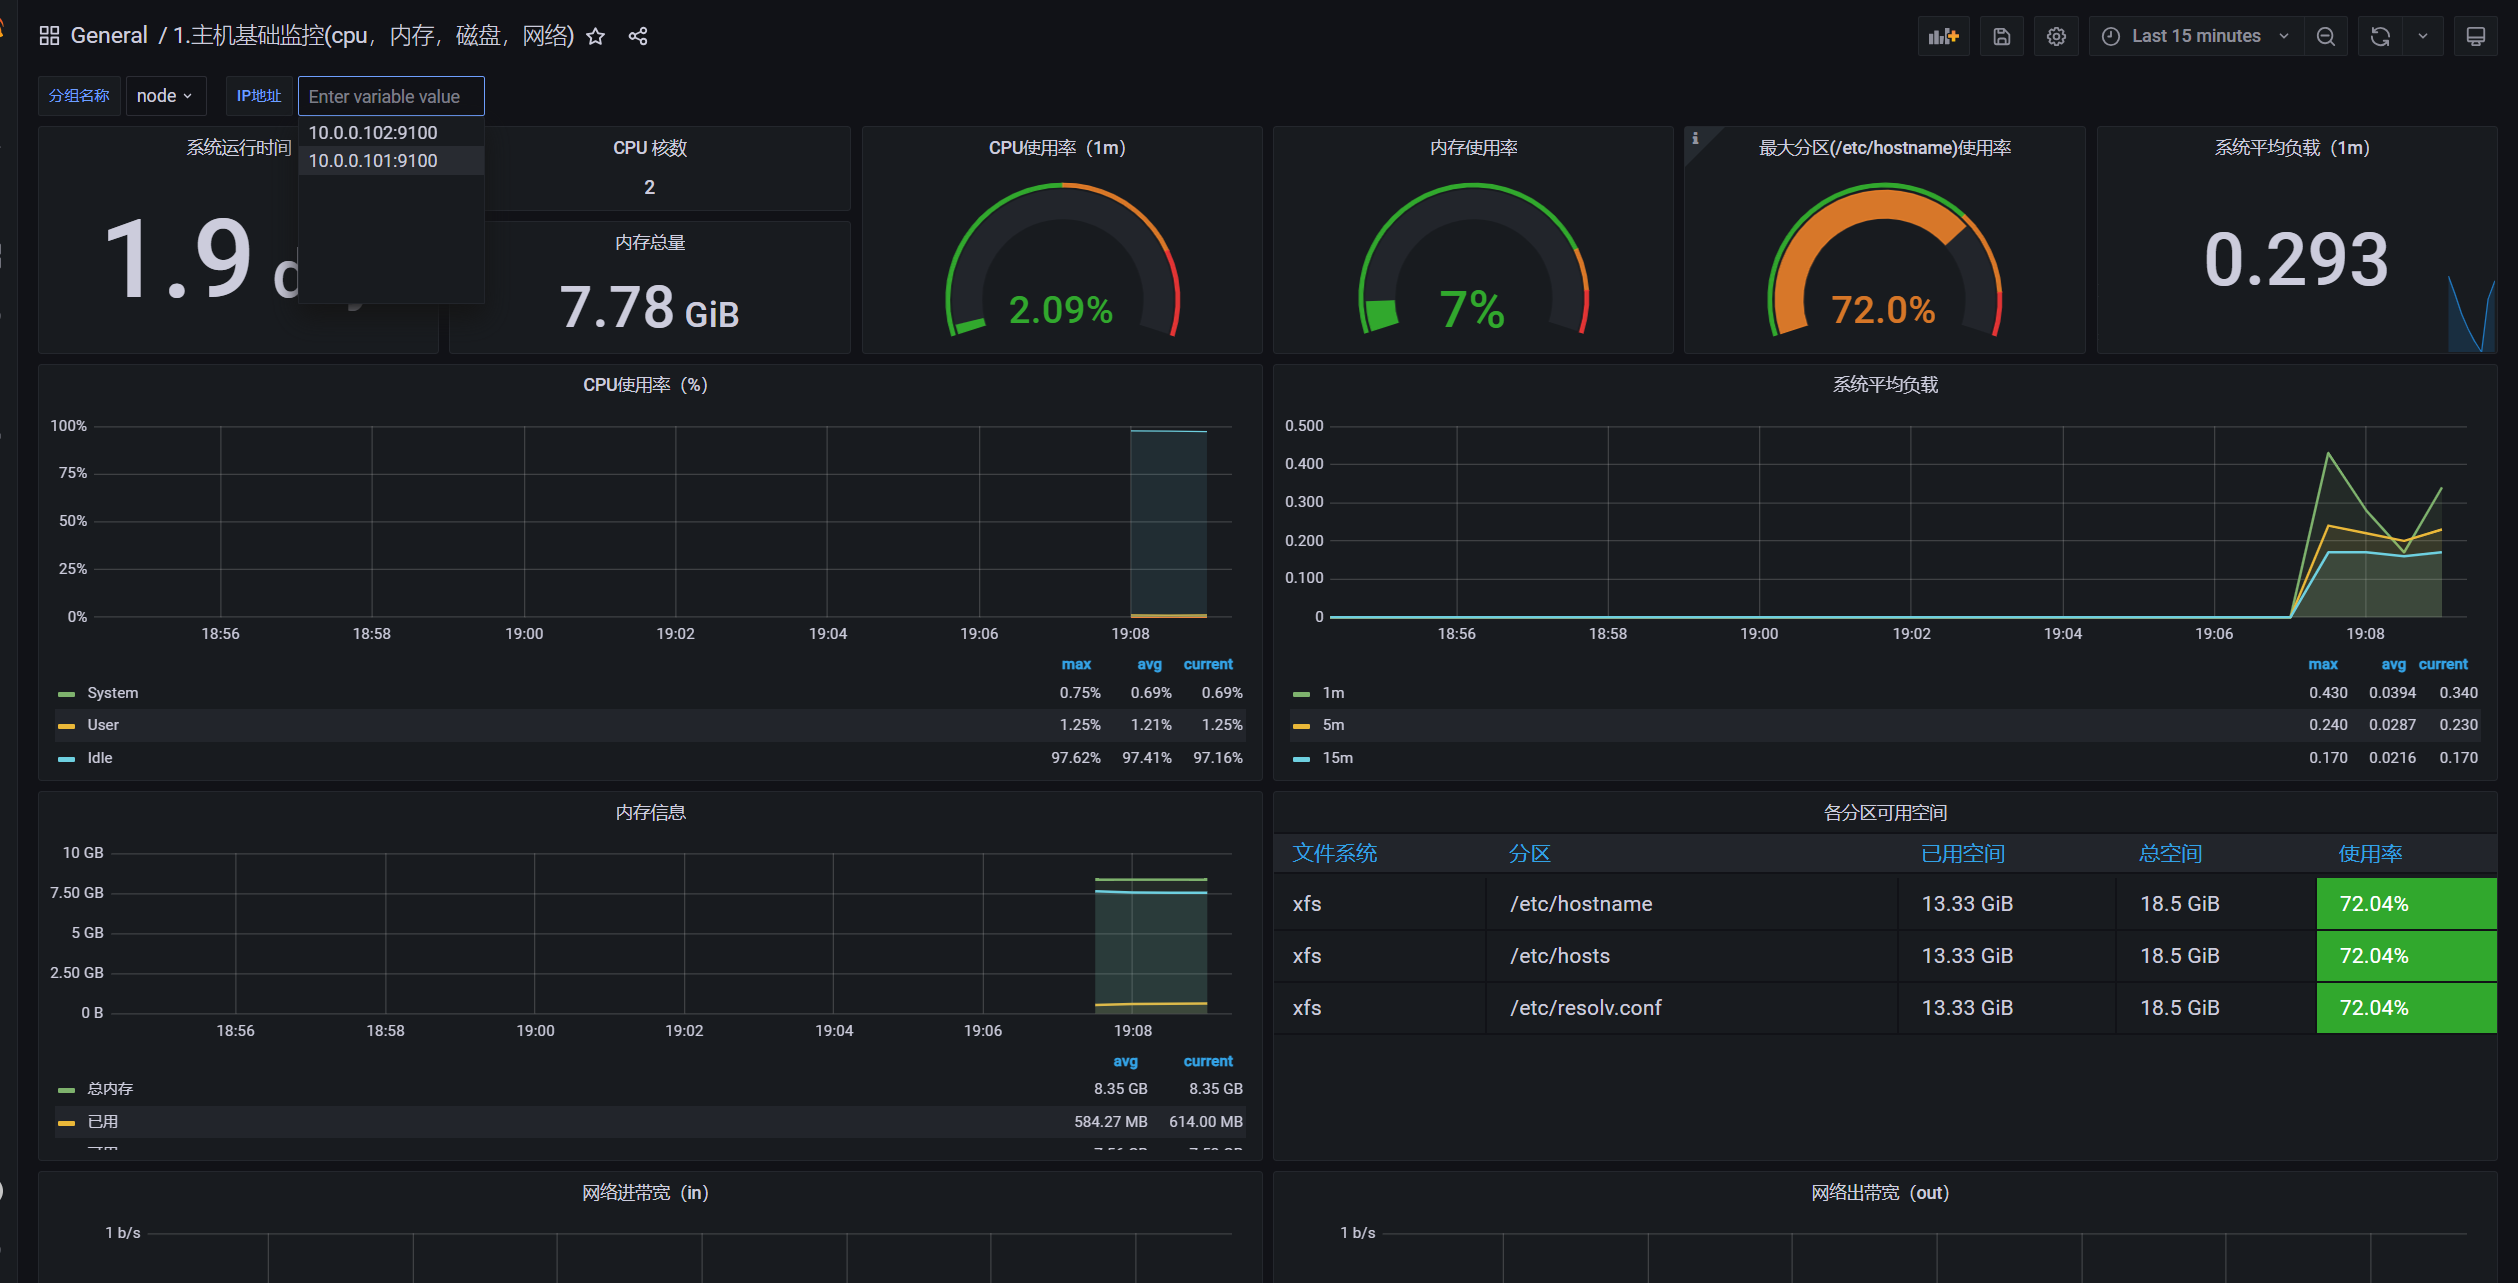Image resolution: width=2518 pixels, height=1283 pixels.
Task: Open the 内存使用率 gauge panel menu
Action: pyautogui.click(x=1473, y=148)
